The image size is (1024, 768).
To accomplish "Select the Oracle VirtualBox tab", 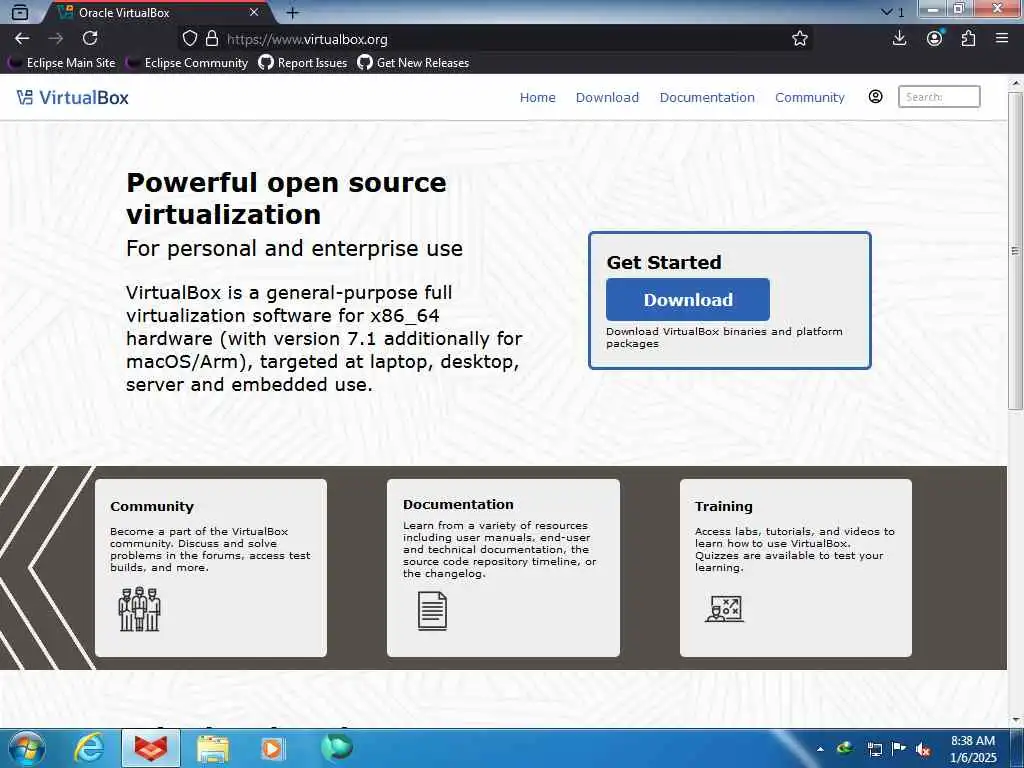I will 157,12.
